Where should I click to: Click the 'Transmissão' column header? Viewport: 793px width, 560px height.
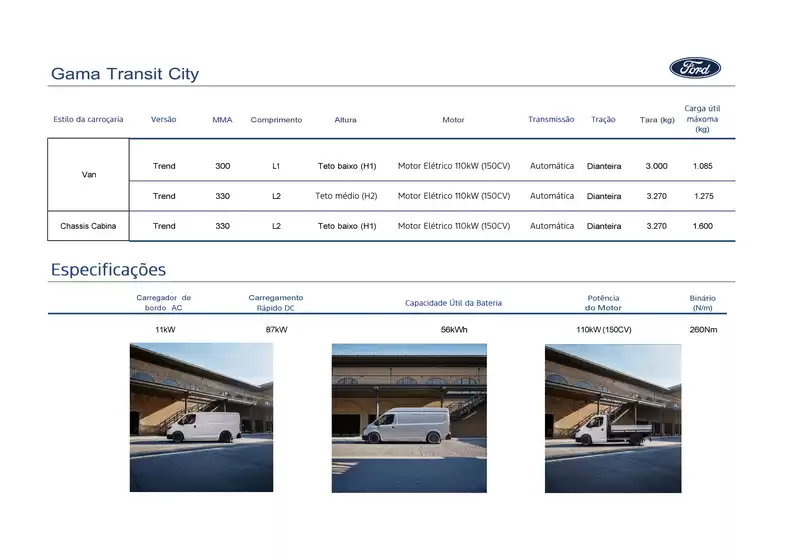(x=551, y=119)
